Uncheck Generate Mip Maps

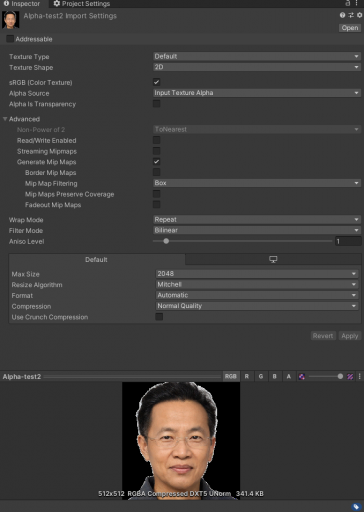click(156, 162)
